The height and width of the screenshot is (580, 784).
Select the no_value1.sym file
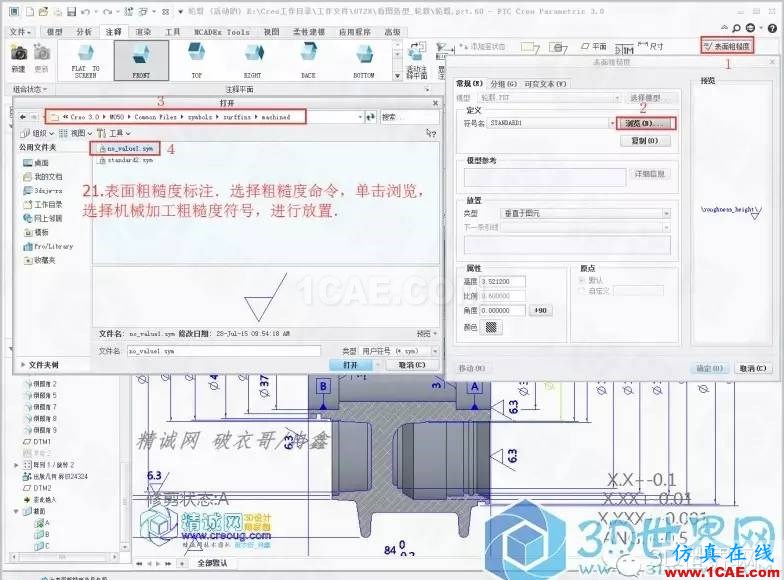(x=126, y=148)
